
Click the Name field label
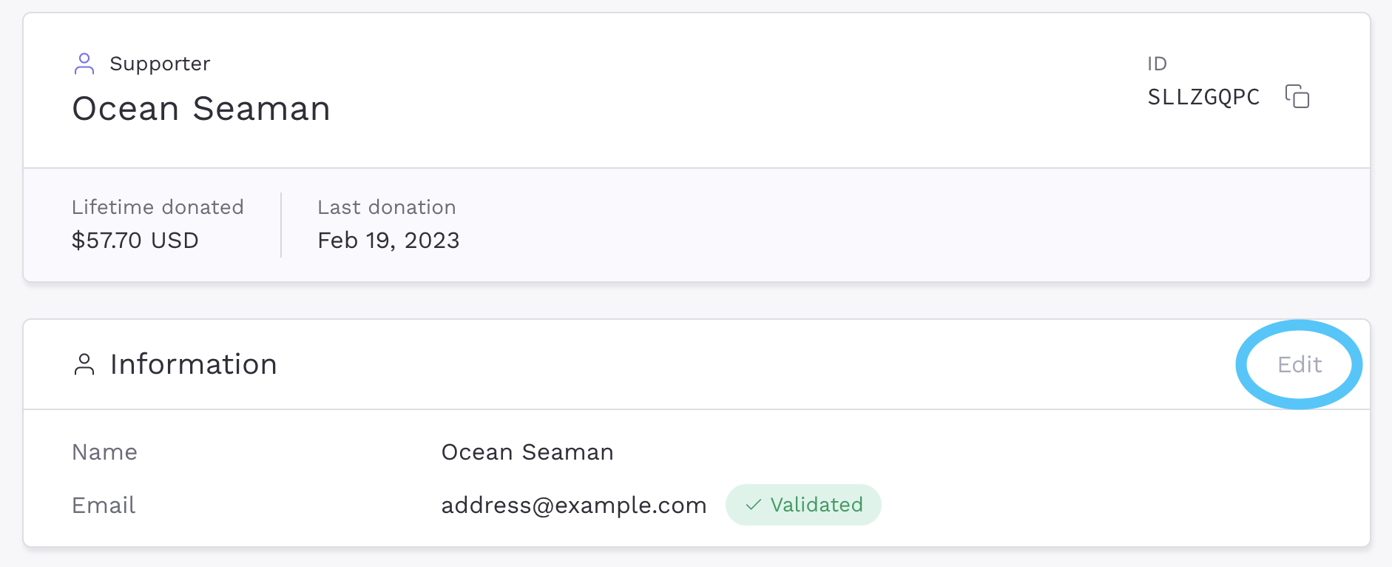pos(104,452)
